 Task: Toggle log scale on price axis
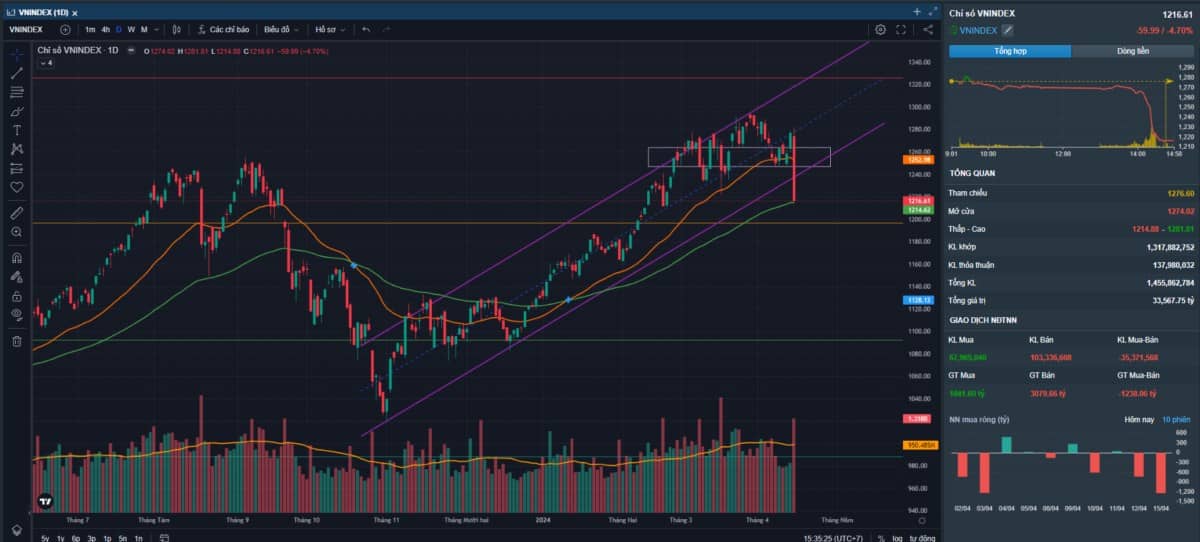click(x=897, y=538)
